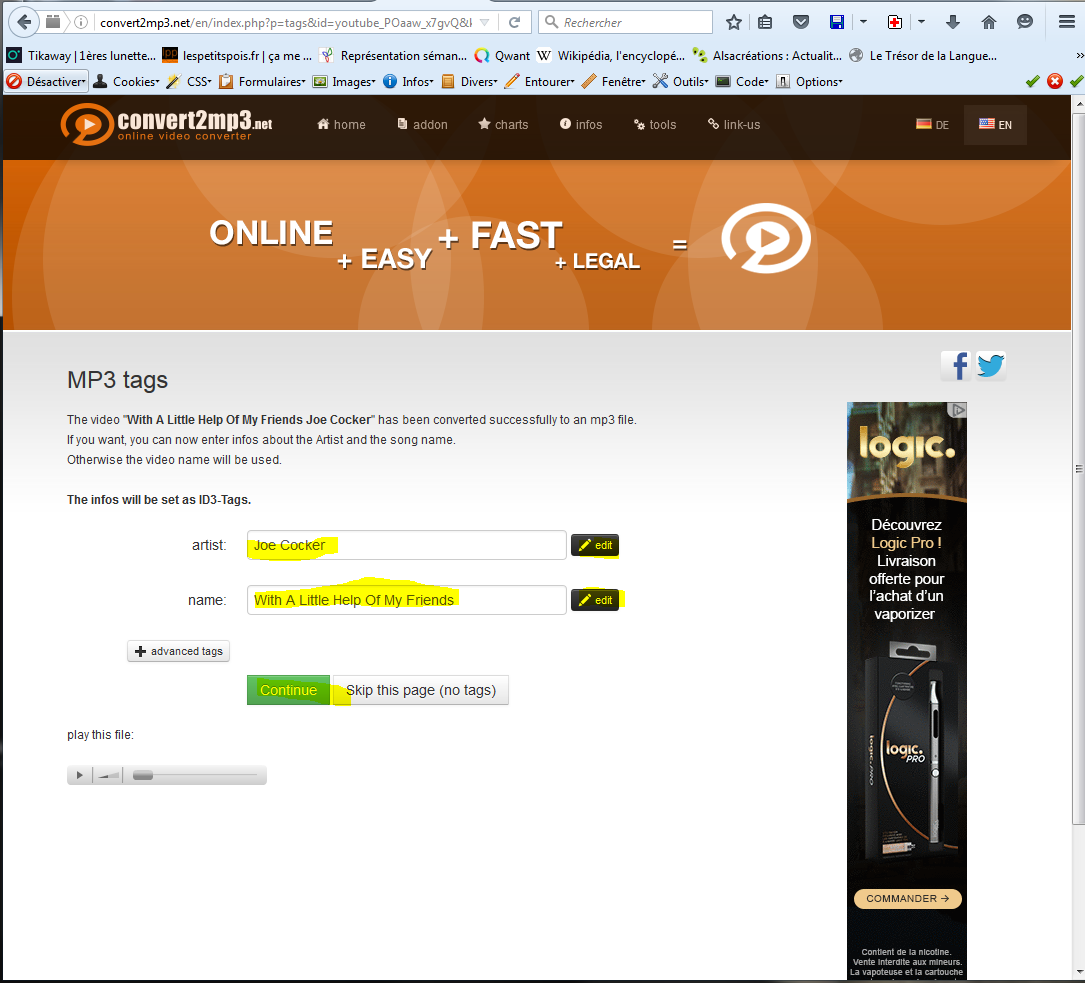Open the Formulaires dropdown menu
Image resolution: width=1085 pixels, height=983 pixels.
coord(262,81)
